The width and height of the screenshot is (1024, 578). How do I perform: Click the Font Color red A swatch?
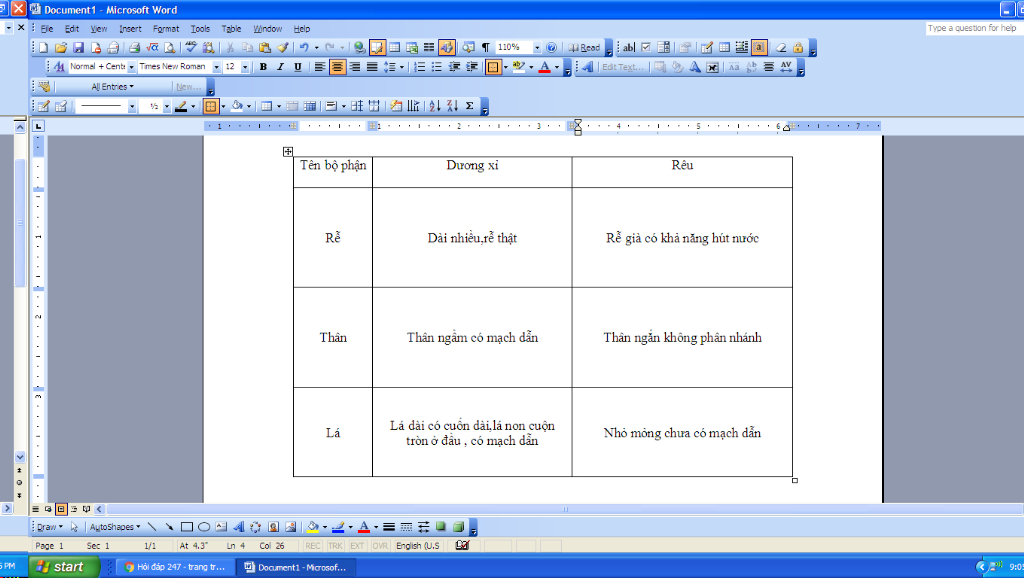pos(544,67)
